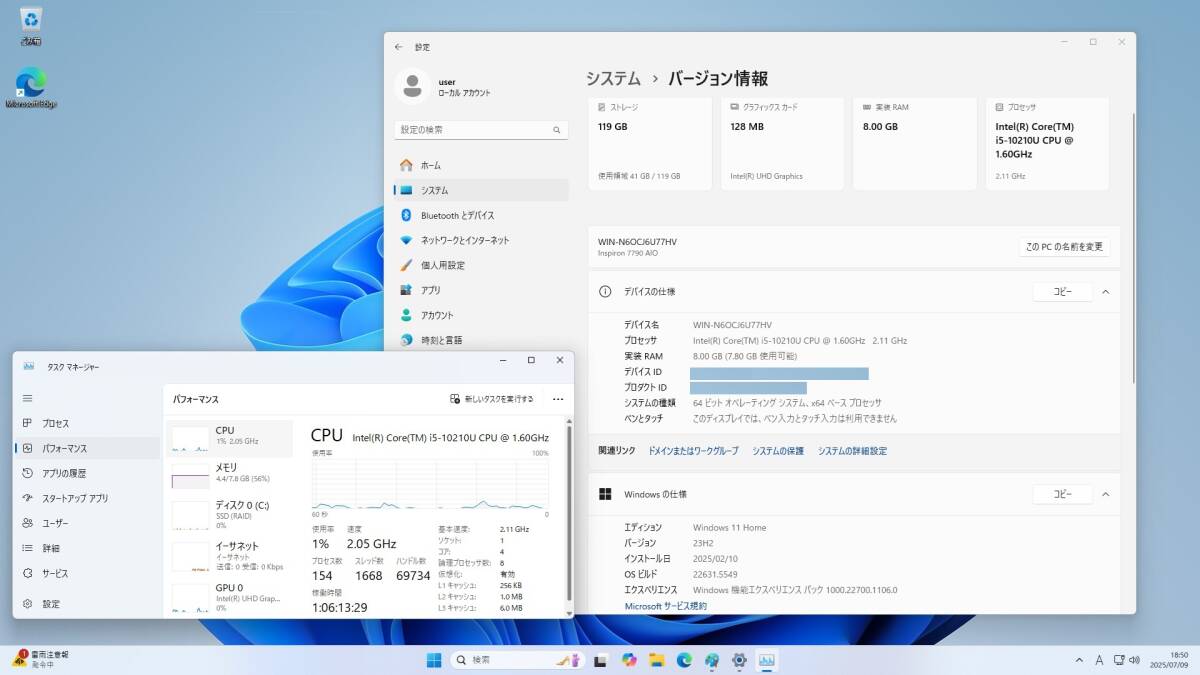Open 個人用設定 in the Settings sidebar
Image resolution: width=1200 pixels, height=675 pixels.
tap(481, 265)
